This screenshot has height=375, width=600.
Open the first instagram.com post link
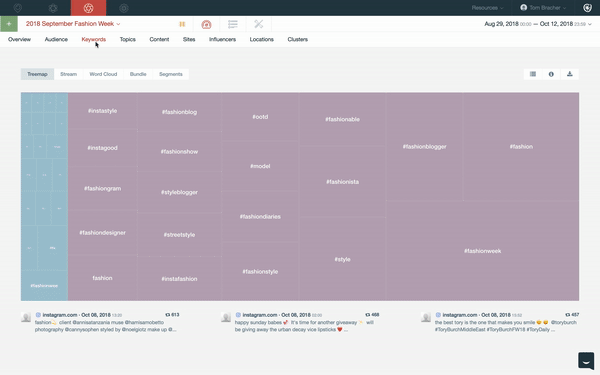(60, 315)
